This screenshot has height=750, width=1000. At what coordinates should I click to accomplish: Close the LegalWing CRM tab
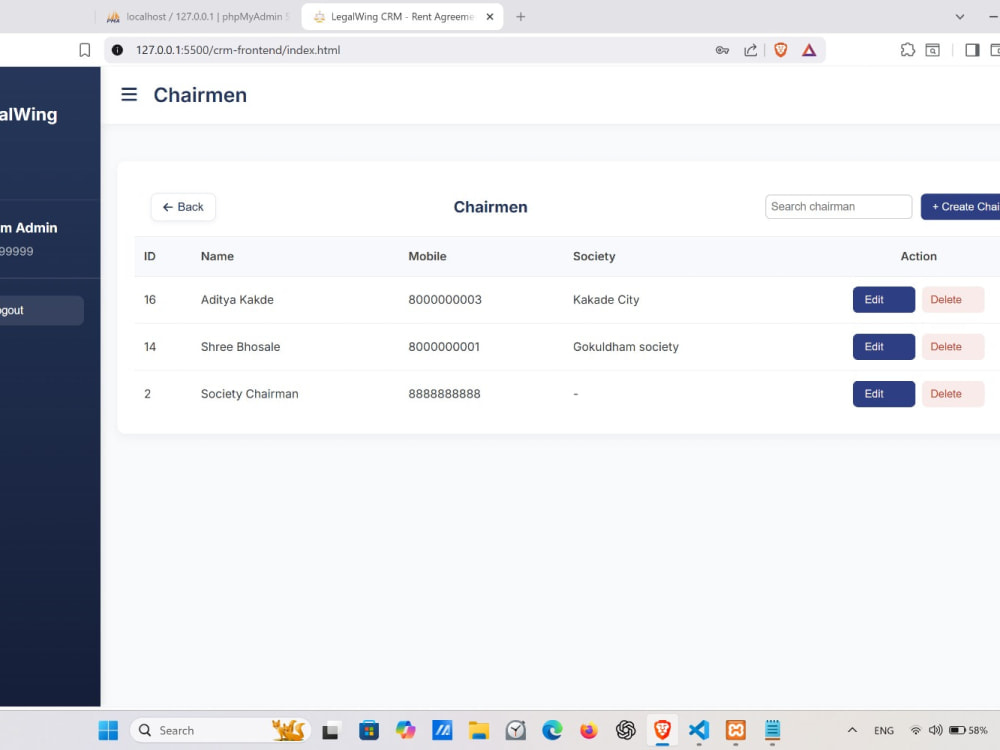point(490,17)
